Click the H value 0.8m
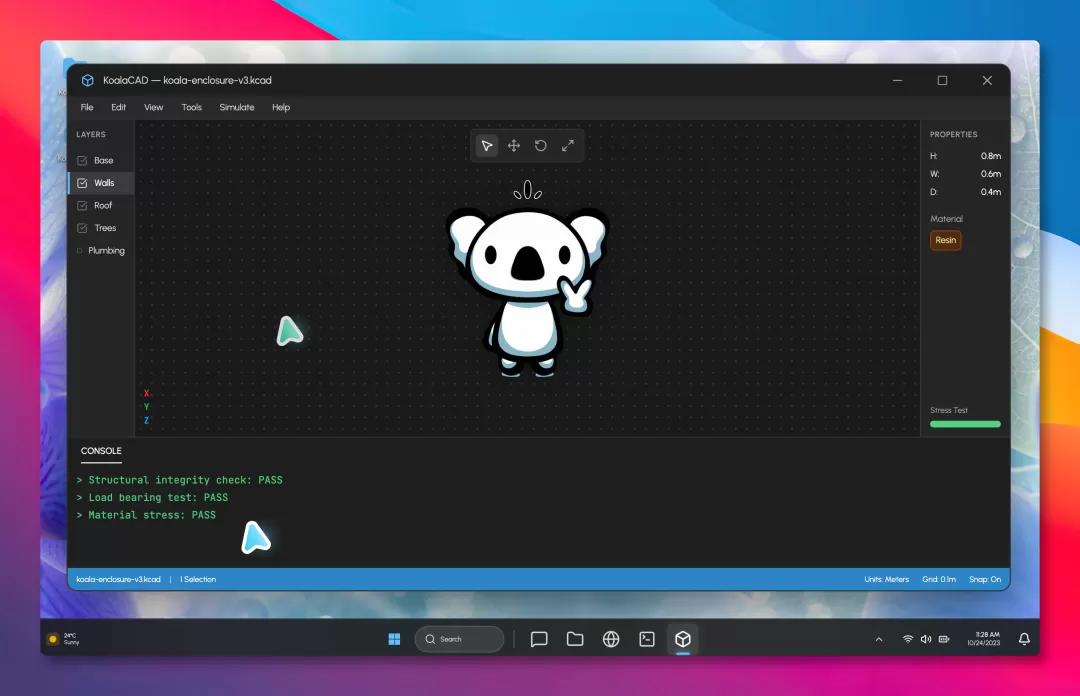The height and width of the screenshot is (696, 1080). (x=990, y=156)
